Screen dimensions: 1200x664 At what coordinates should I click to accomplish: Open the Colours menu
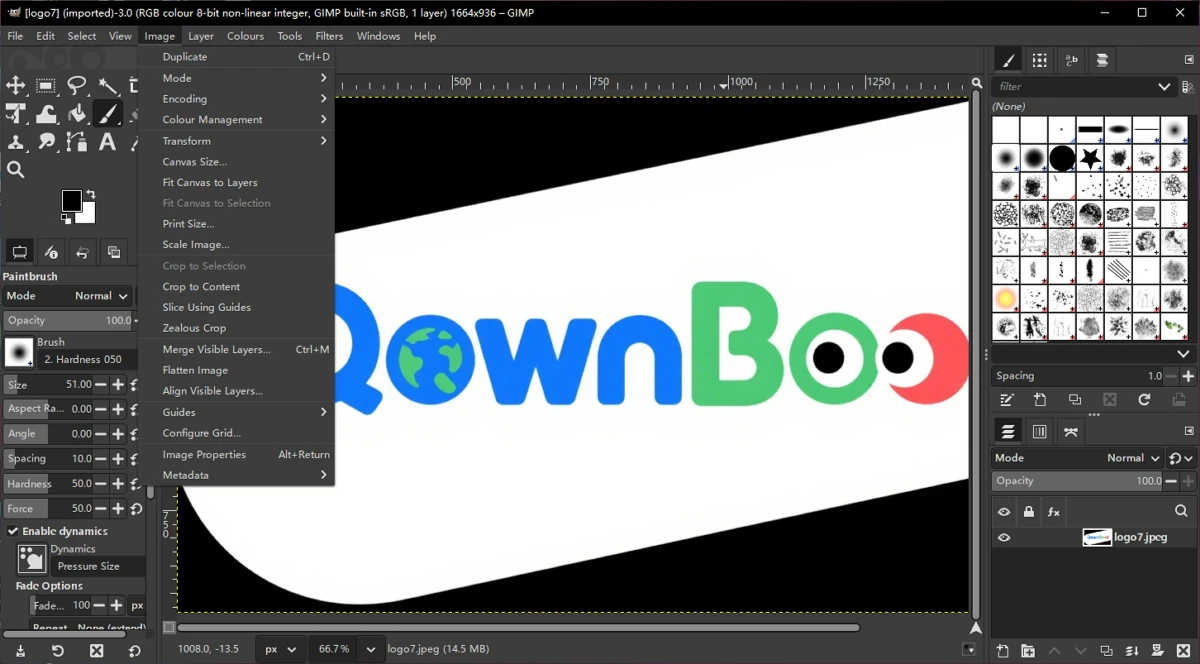point(245,36)
